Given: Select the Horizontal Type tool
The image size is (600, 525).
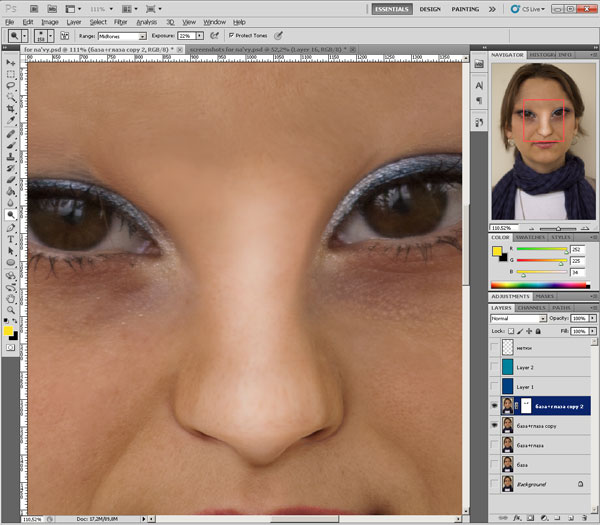Looking at the screenshot, I should [10, 240].
